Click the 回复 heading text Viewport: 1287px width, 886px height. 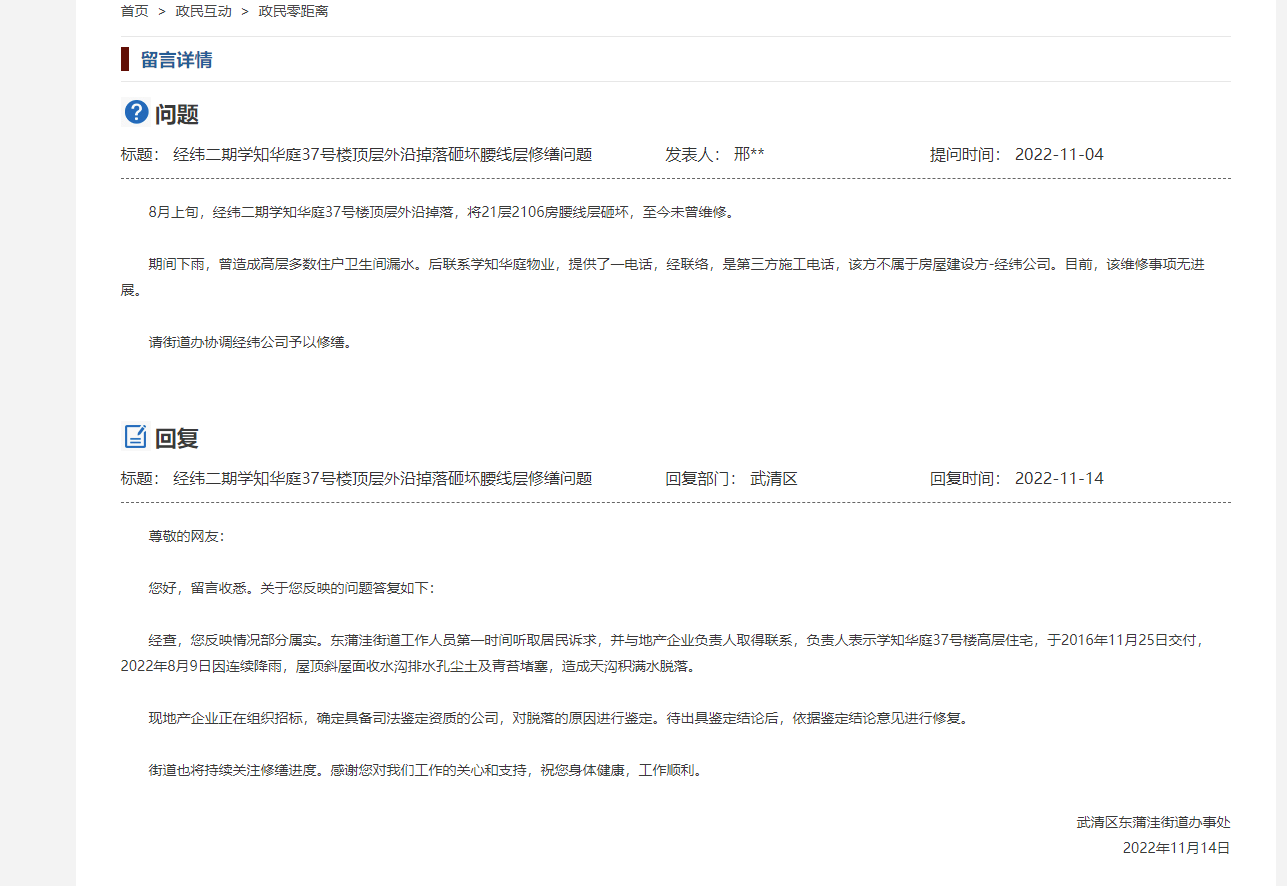tap(177, 438)
